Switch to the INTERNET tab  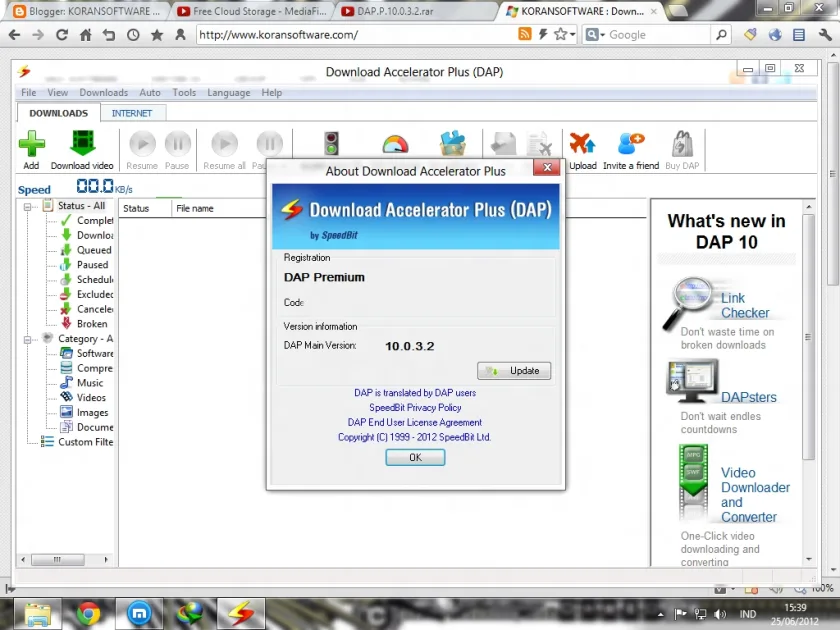[x=132, y=114]
